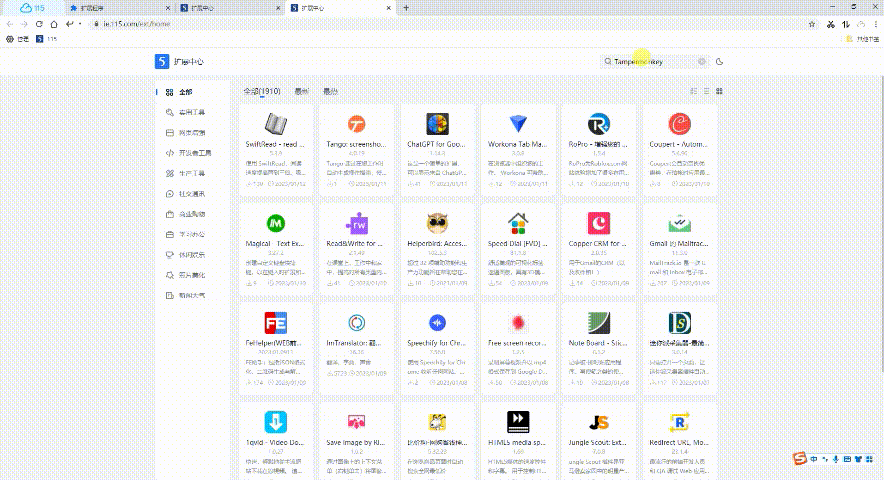Toggle dark mode moon icon in header
The height and width of the screenshot is (480, 884).
point(719,61)
